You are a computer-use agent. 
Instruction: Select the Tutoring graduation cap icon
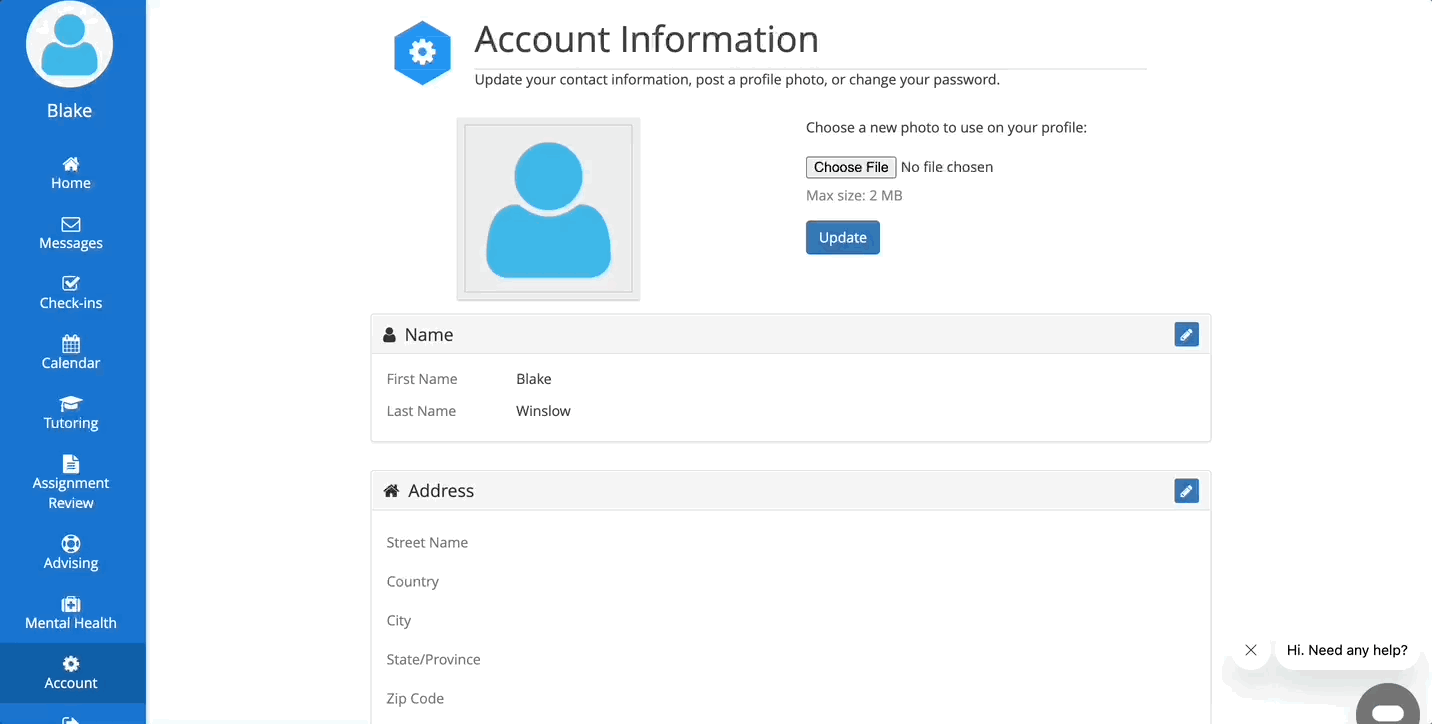pos(70,404)
